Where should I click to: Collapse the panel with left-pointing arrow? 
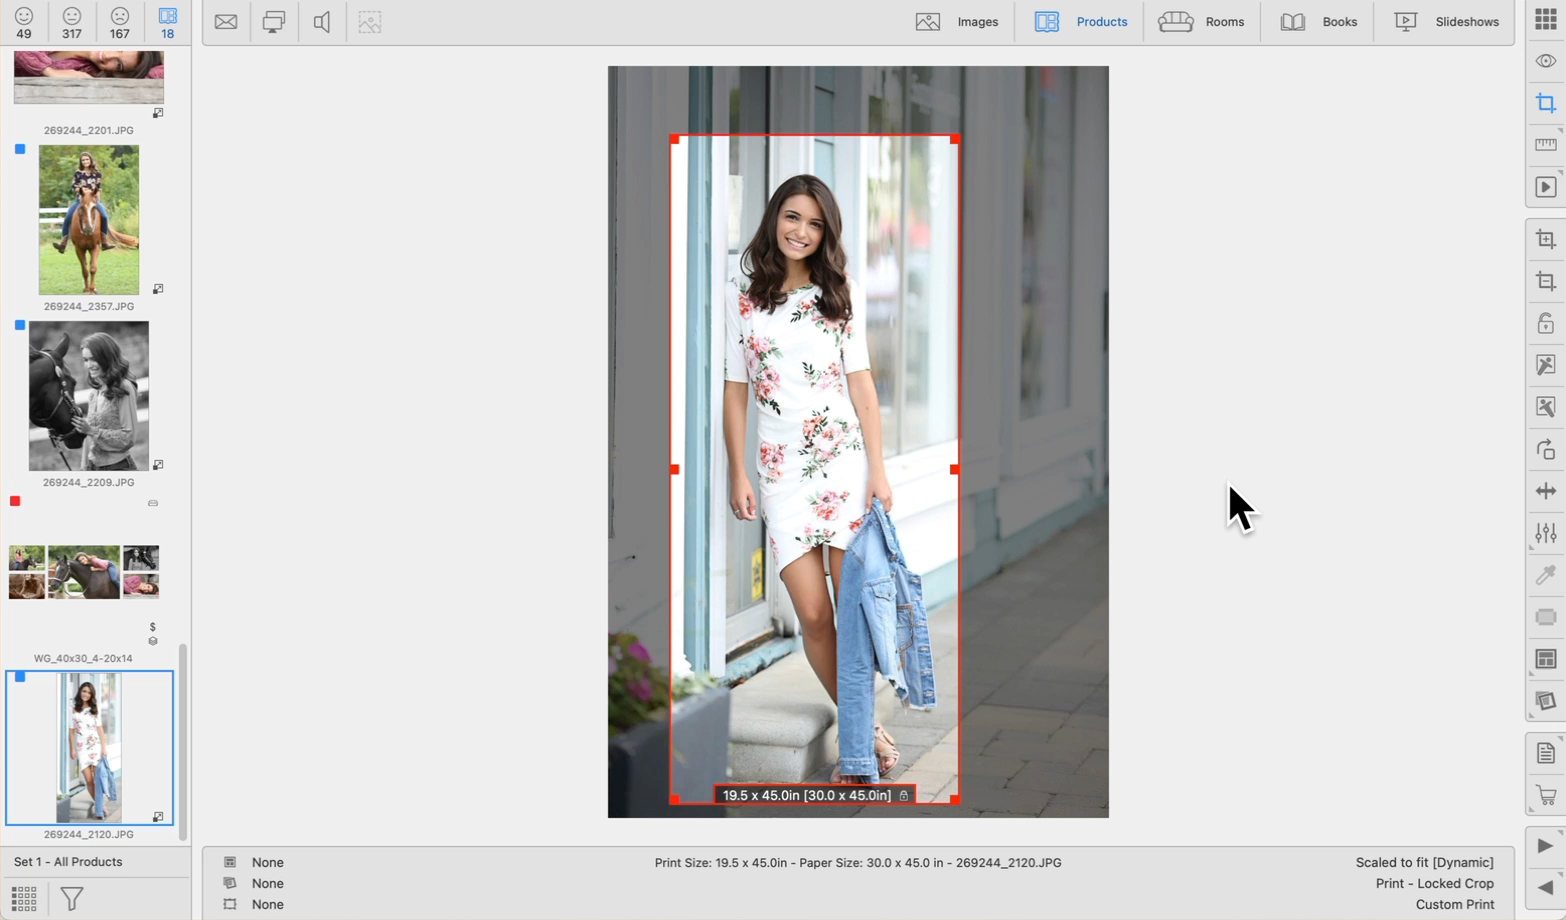pyautogui.click(x=1545, y=888)
